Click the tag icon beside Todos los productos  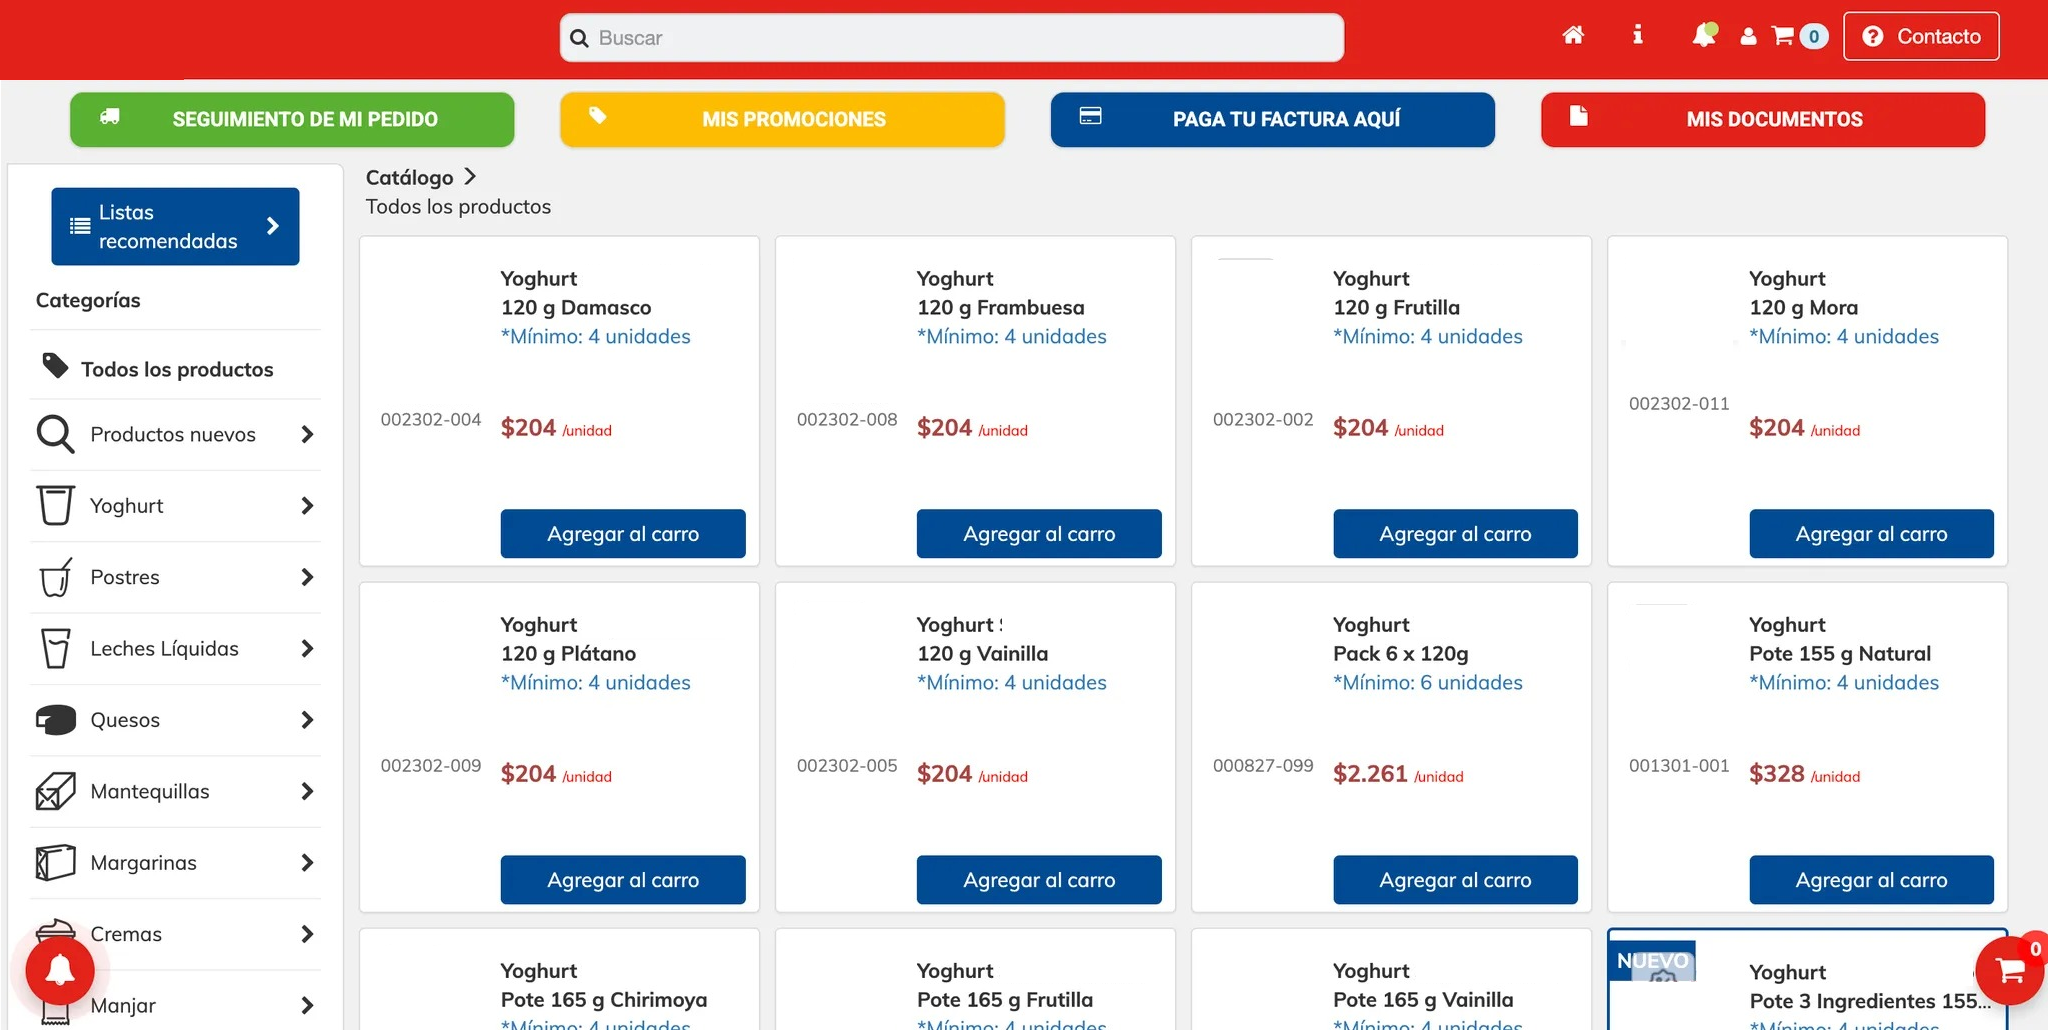(55, 366)
